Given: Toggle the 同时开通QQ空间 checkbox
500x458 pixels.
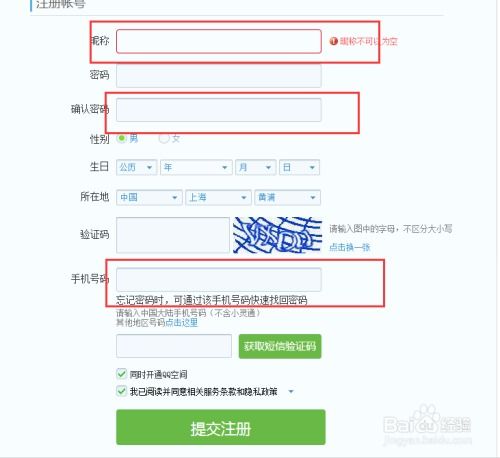Looking at the screenshot, I should click(x=121, y=374).
